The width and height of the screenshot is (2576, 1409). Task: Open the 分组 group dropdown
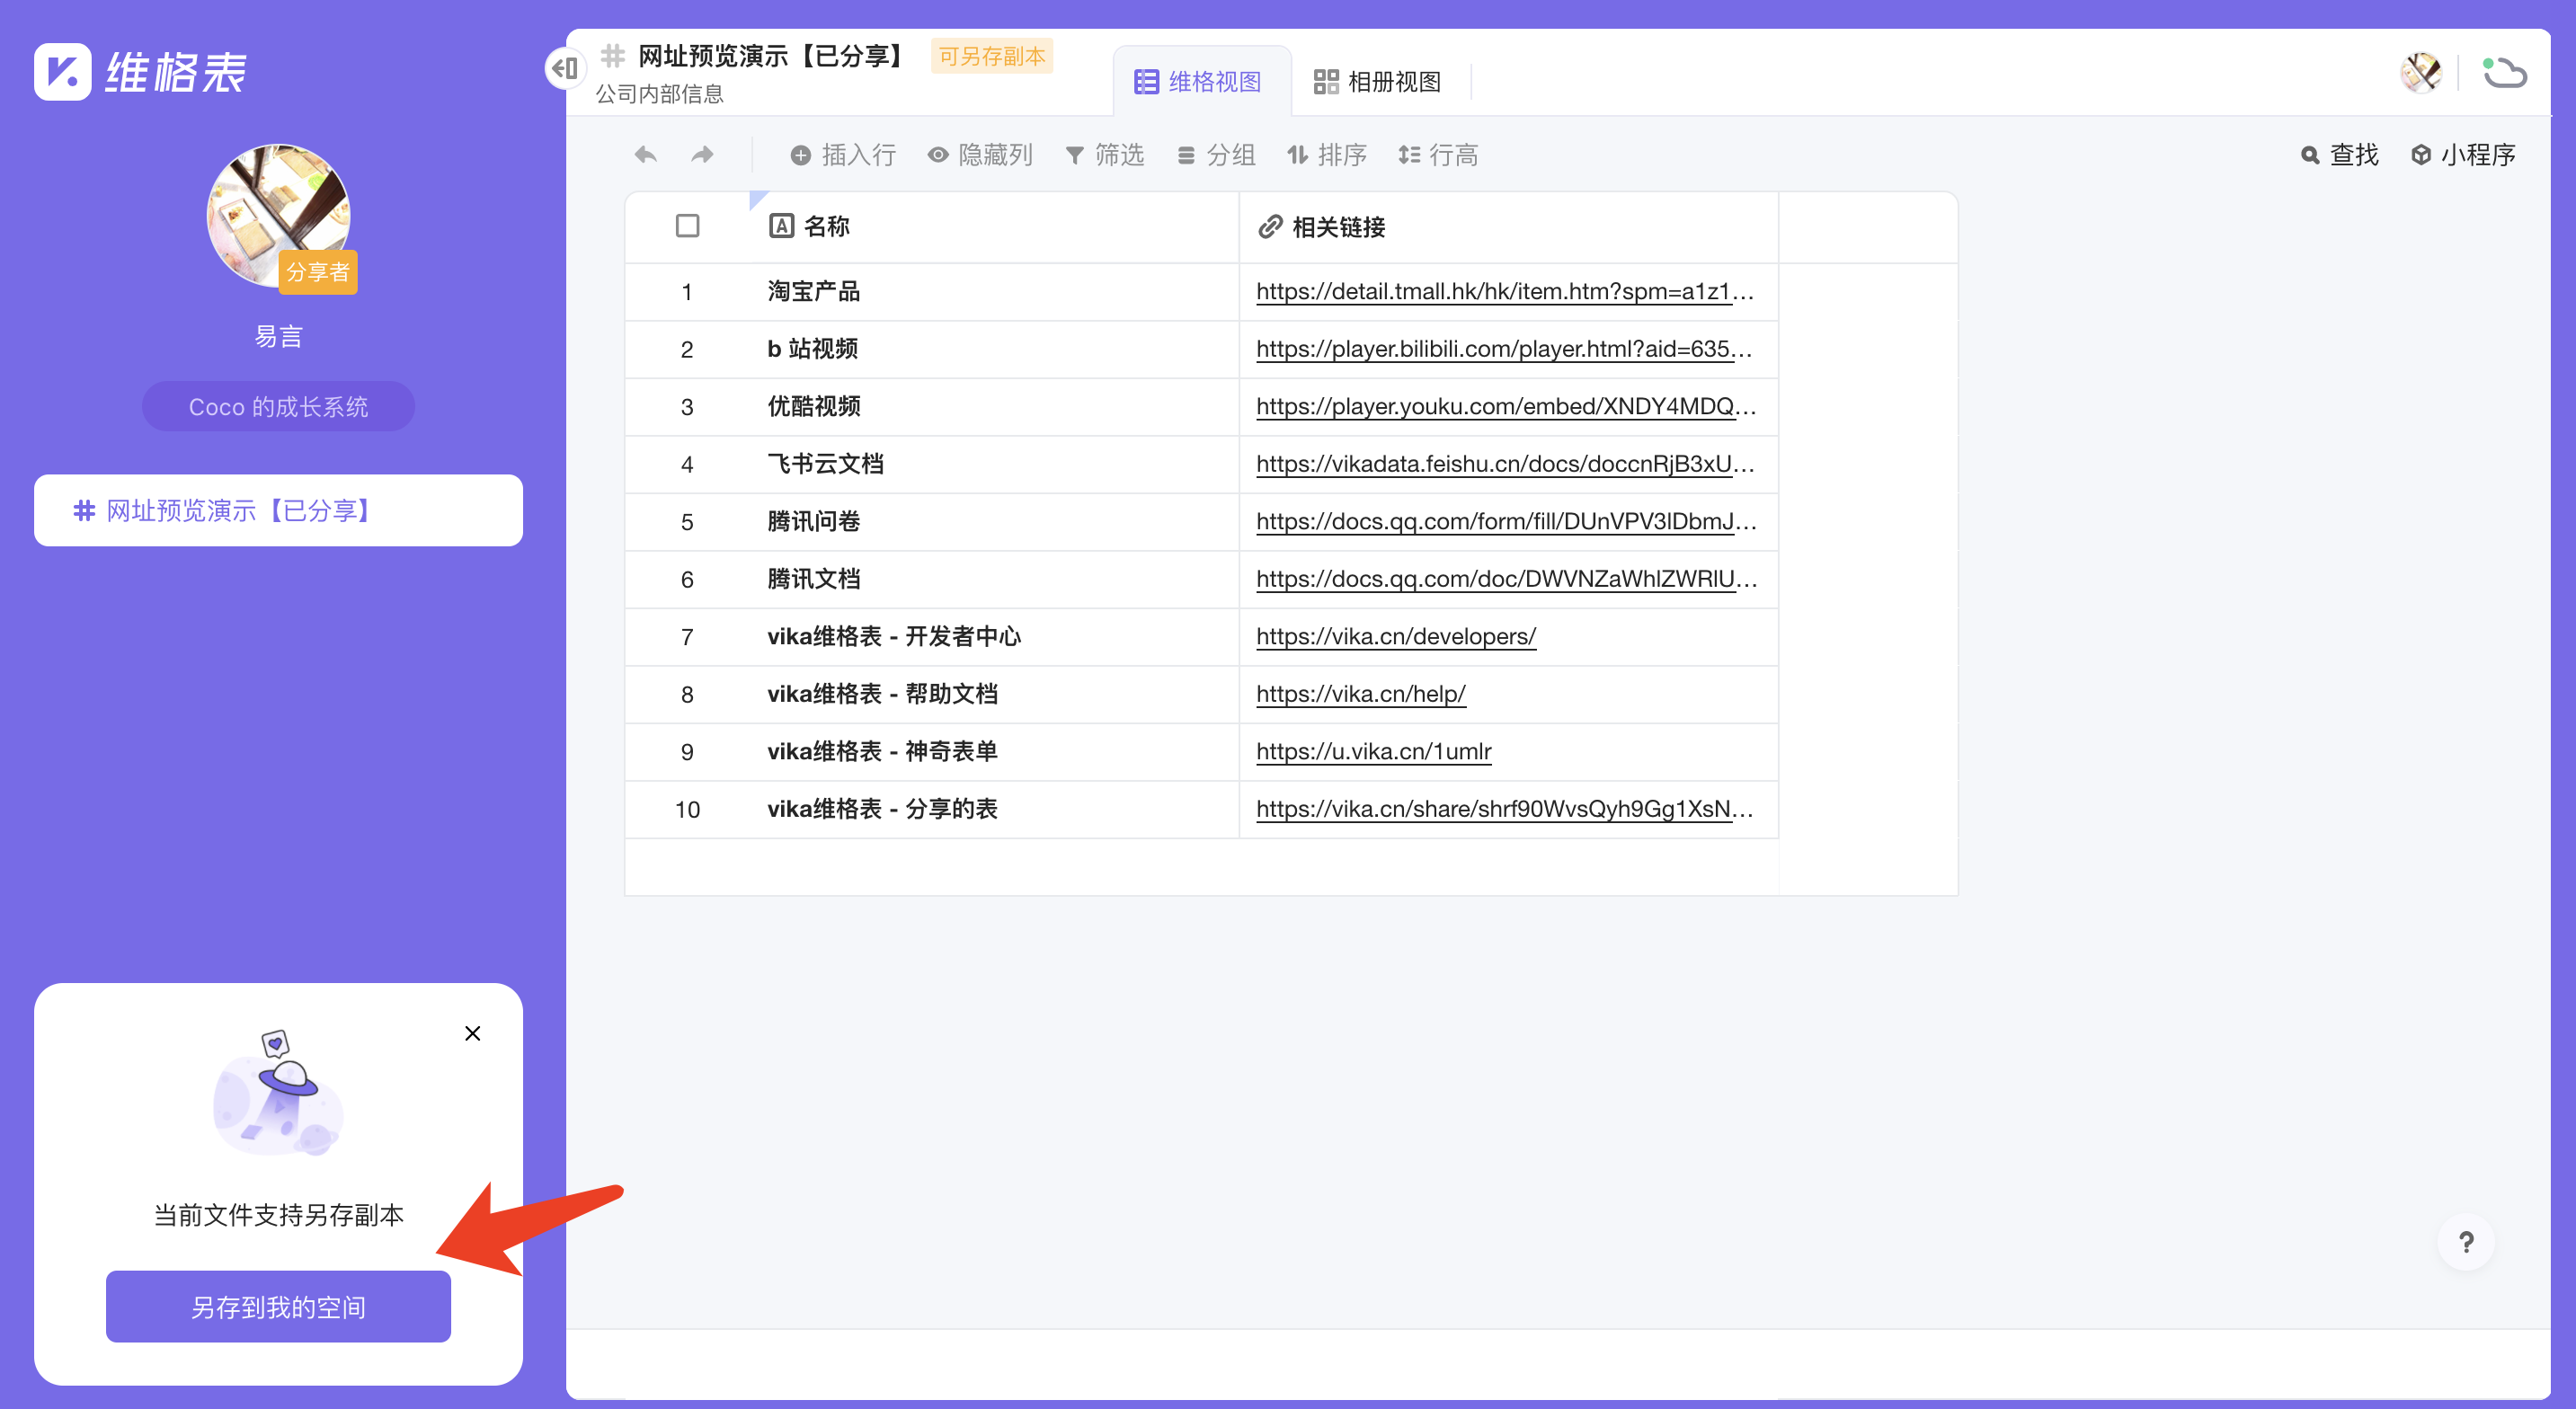tap(1216, 155)
